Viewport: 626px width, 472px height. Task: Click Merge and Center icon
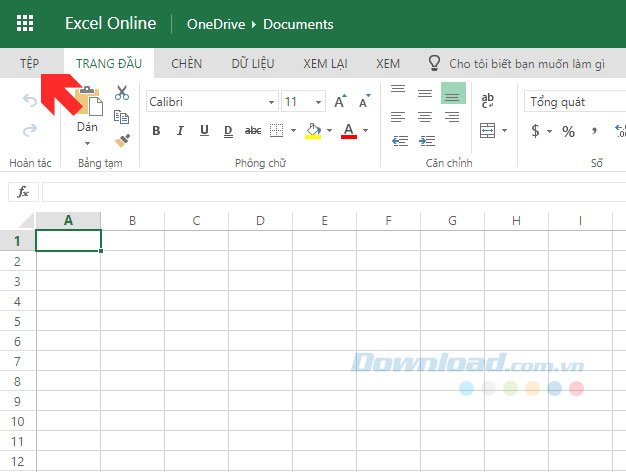487,130
